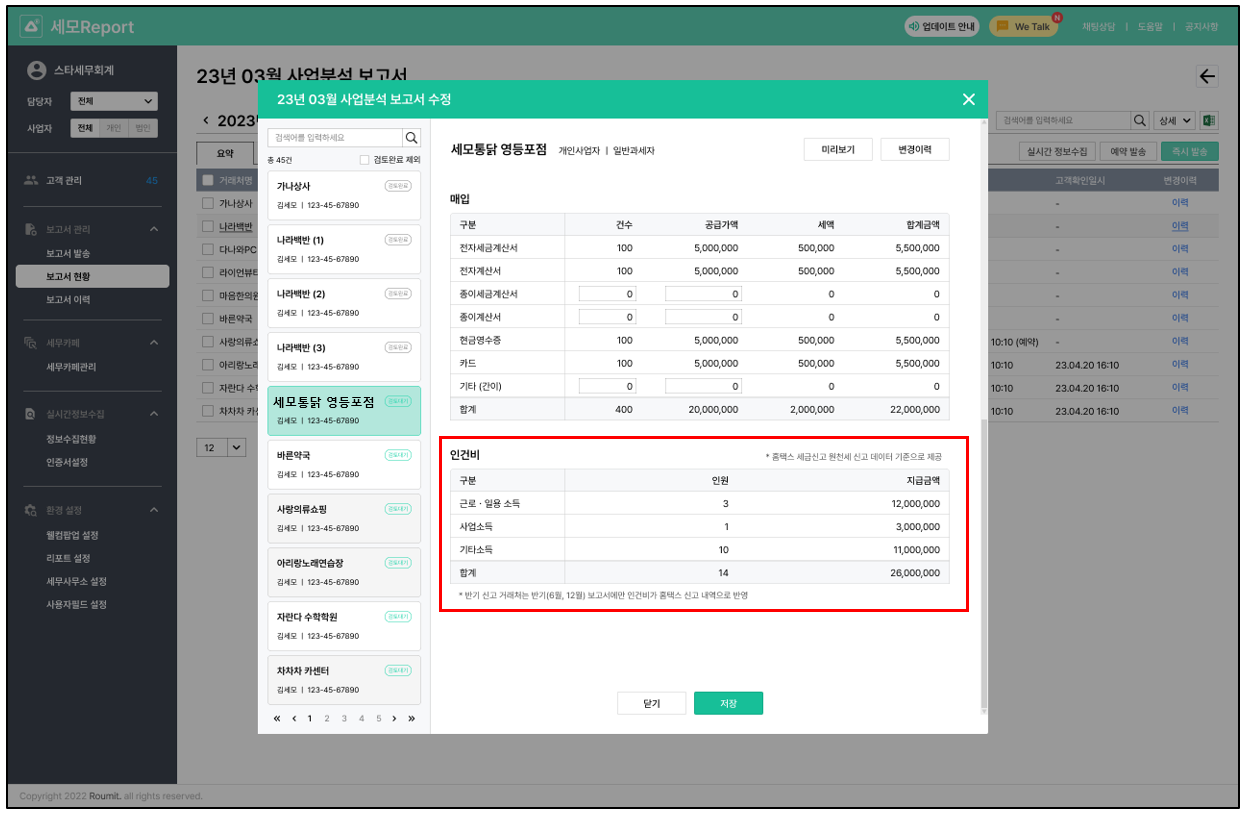
Task: Collapse the 보고서 관리 sidebar section
Action: point(154,230)
